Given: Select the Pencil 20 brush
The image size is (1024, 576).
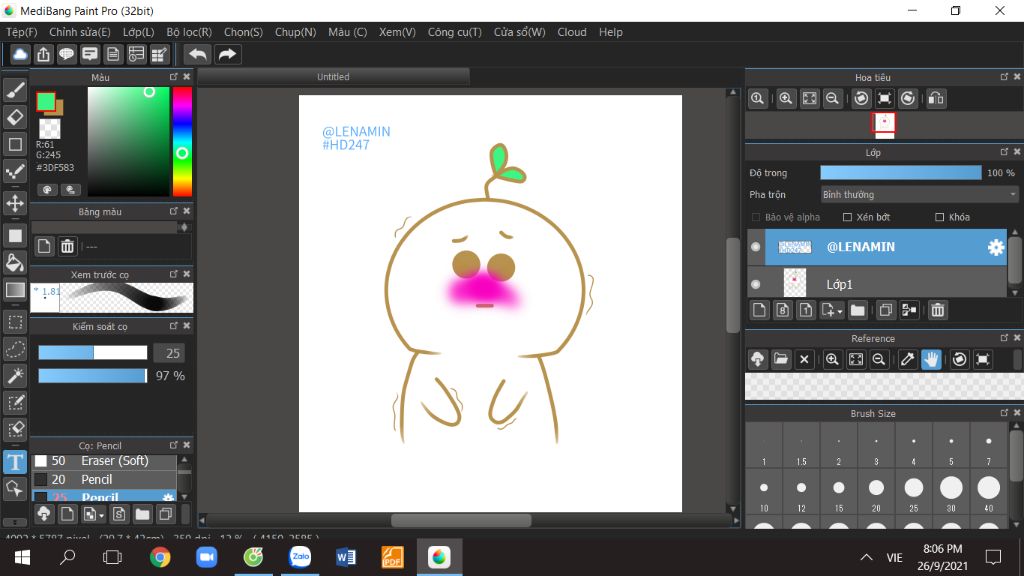Looking at the screenshot, I should pyautogui.click(x=104, y=479).
